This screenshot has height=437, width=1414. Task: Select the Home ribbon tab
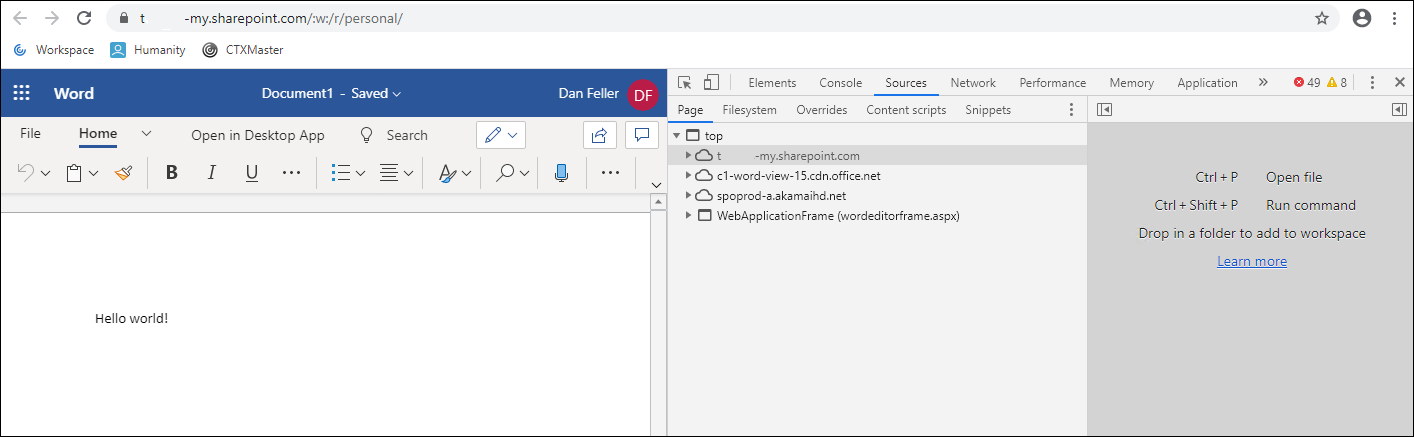point(98,133)
